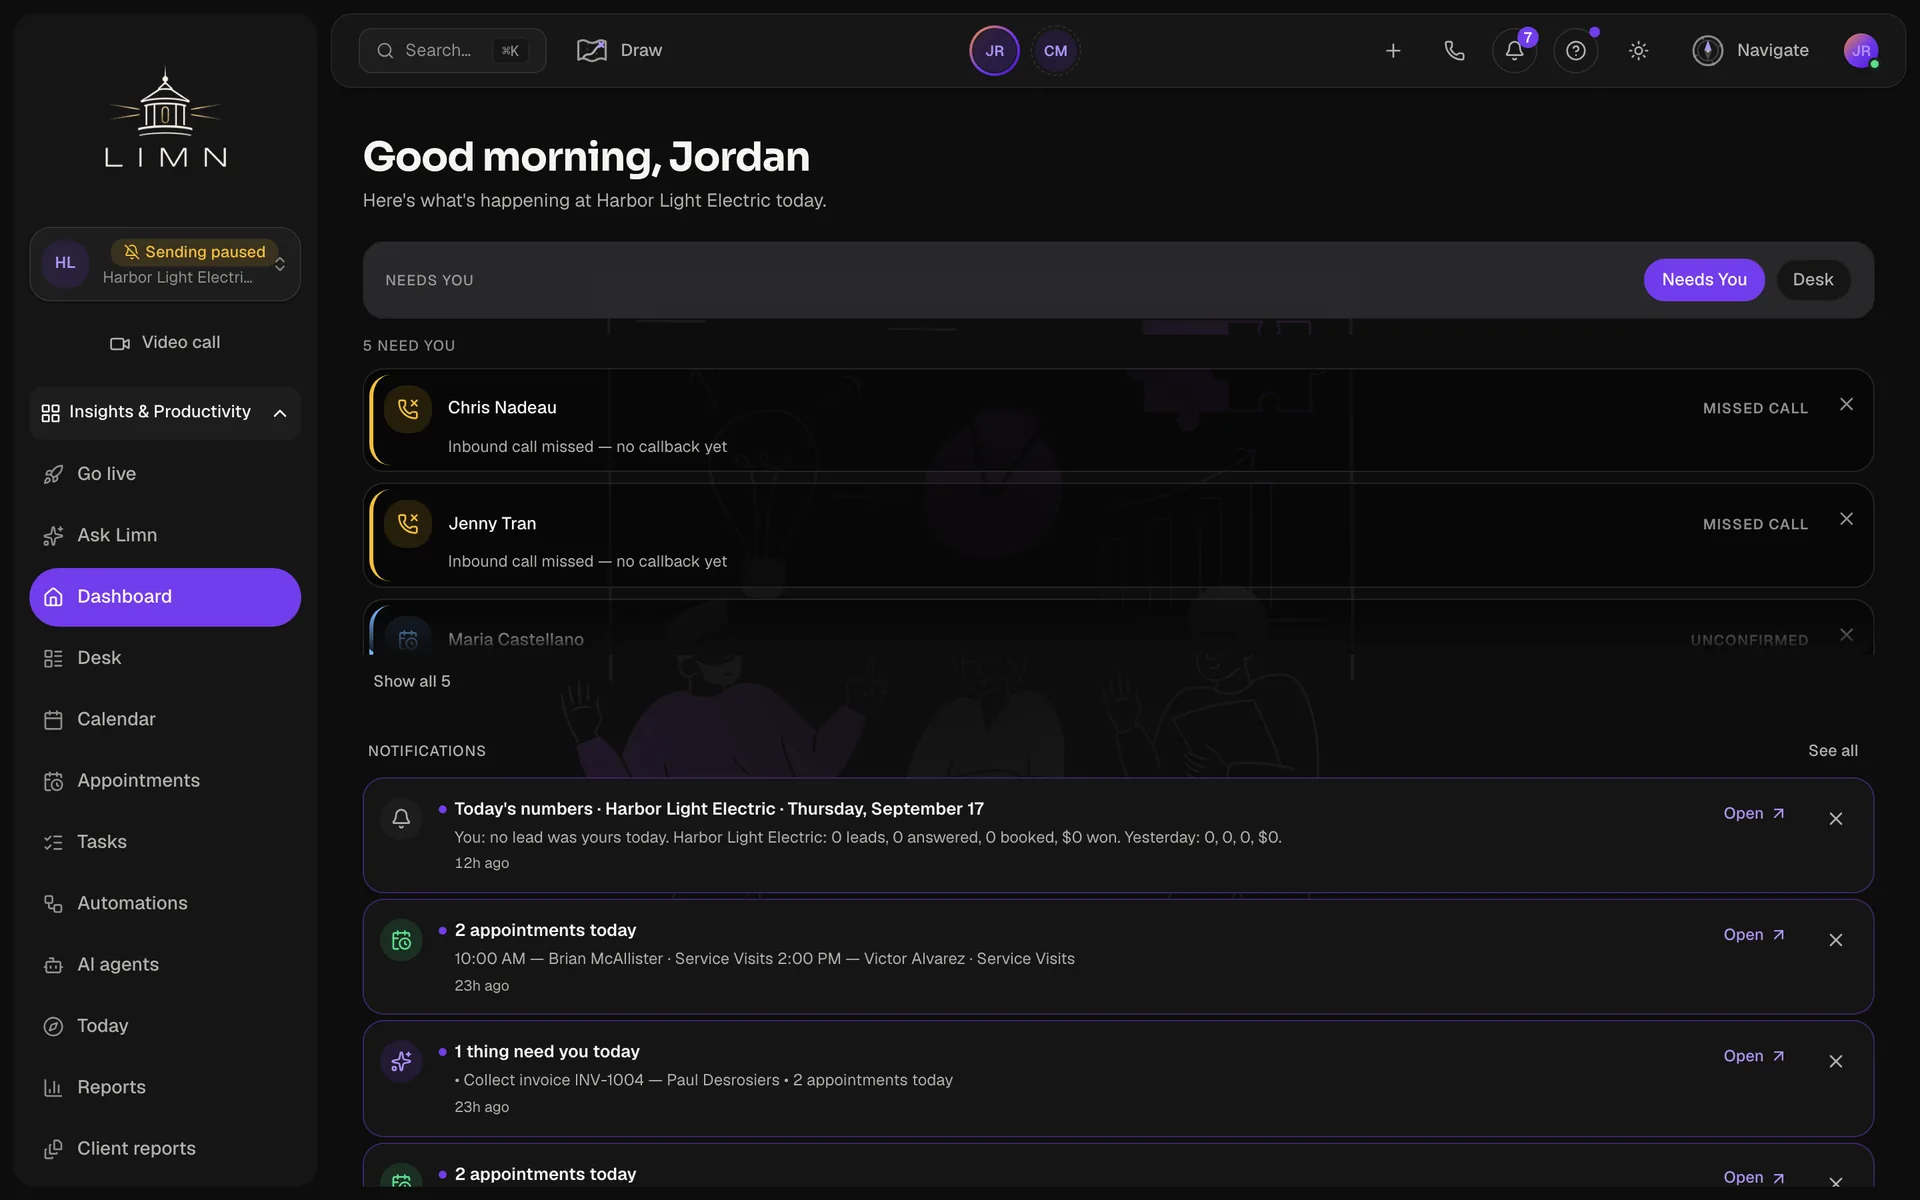This screenshot has height=1200, width=1920.
Task: Open Go live in sidebar
Action: (x=165, y=474)
